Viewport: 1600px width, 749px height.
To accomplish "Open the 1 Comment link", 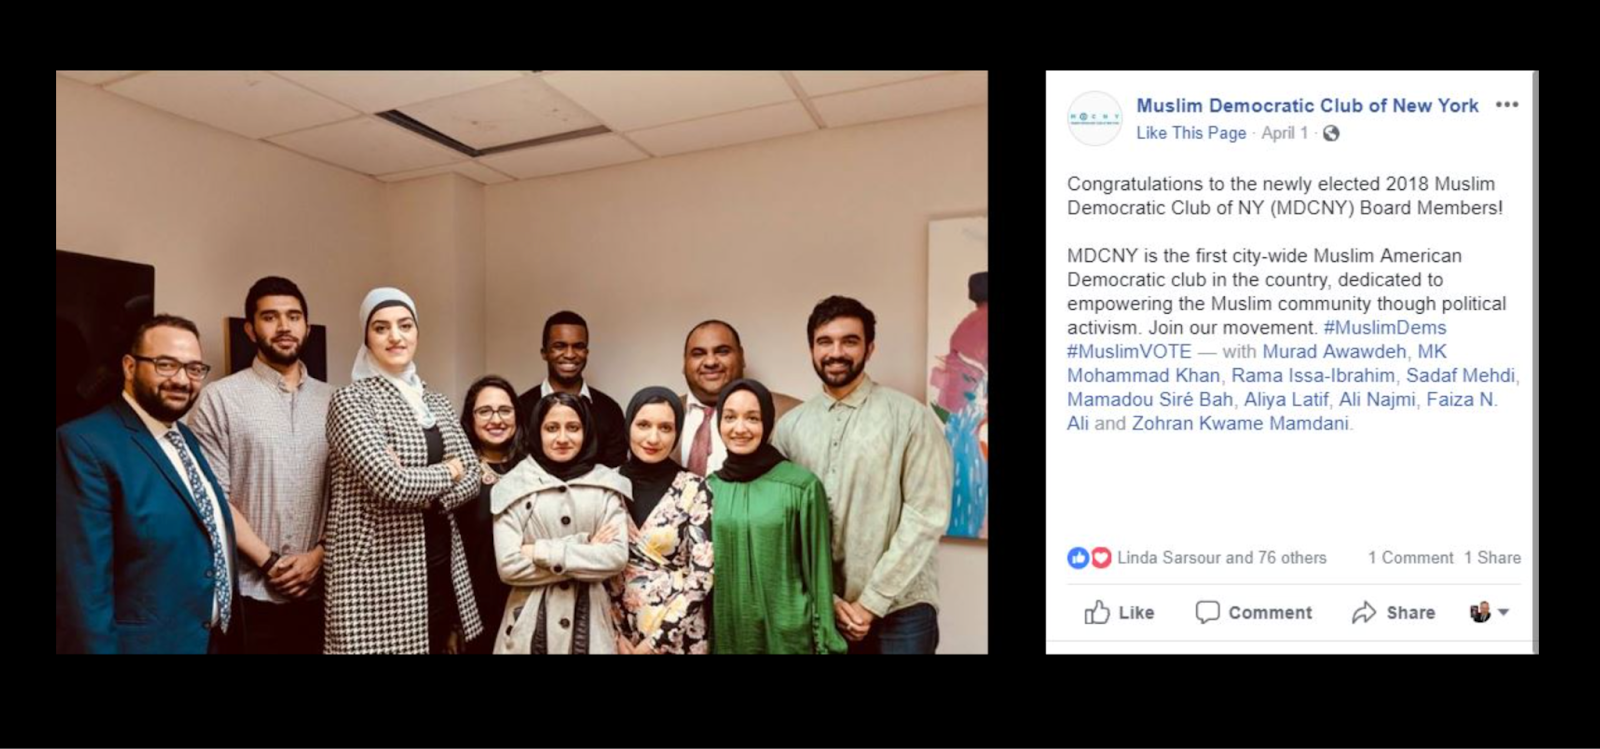I will [x=1410, y=558].
